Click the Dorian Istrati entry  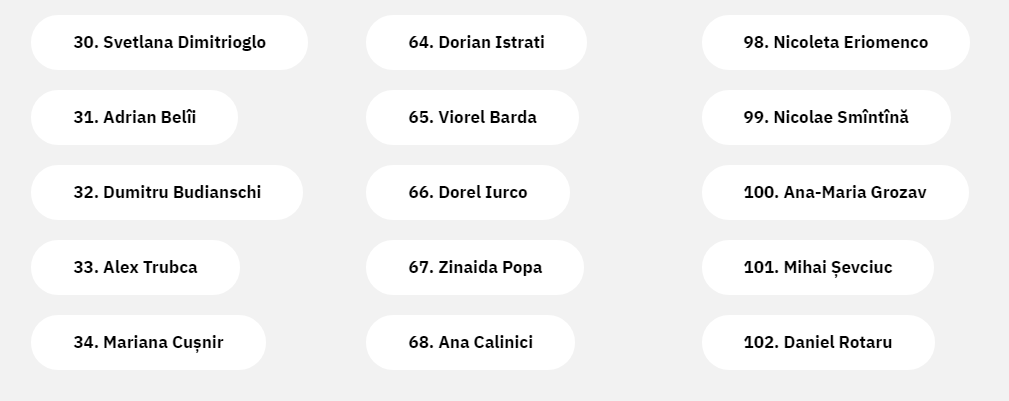click(476, 42)
